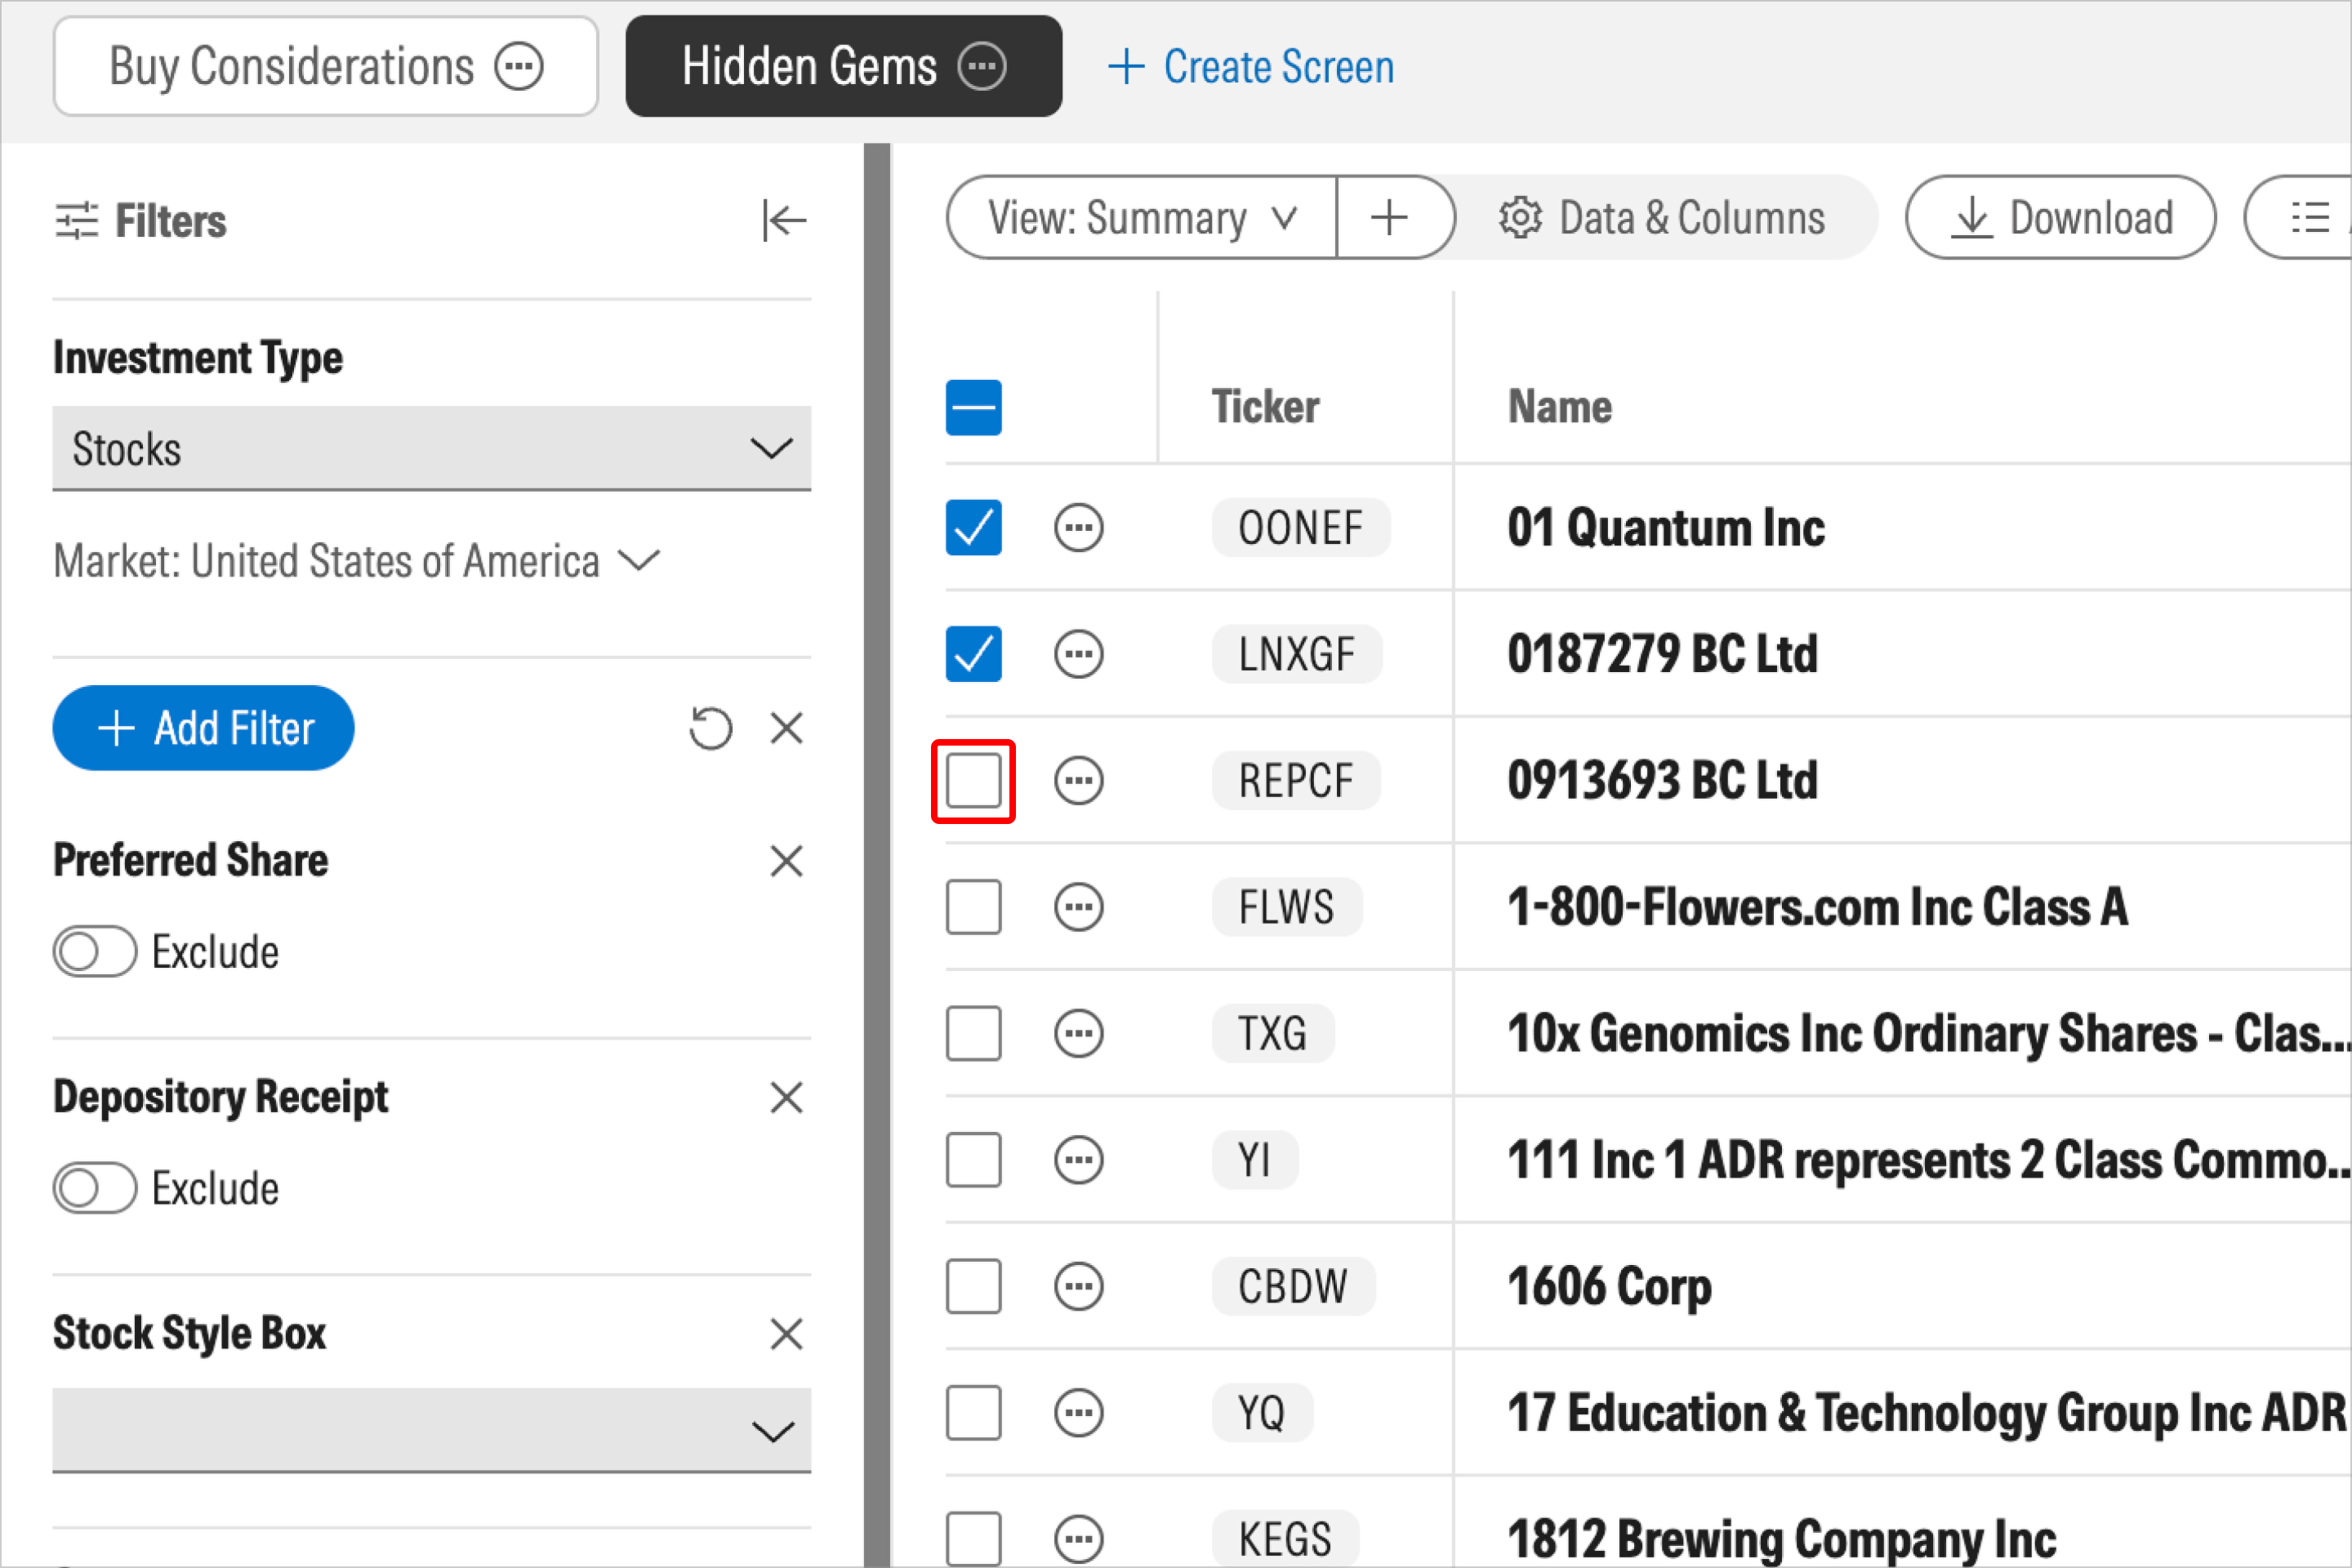Image resolution: width=2352 pixels, height=1568 pixels.
Task: Open row actions for REPCF
Action: coord(1079,781)
